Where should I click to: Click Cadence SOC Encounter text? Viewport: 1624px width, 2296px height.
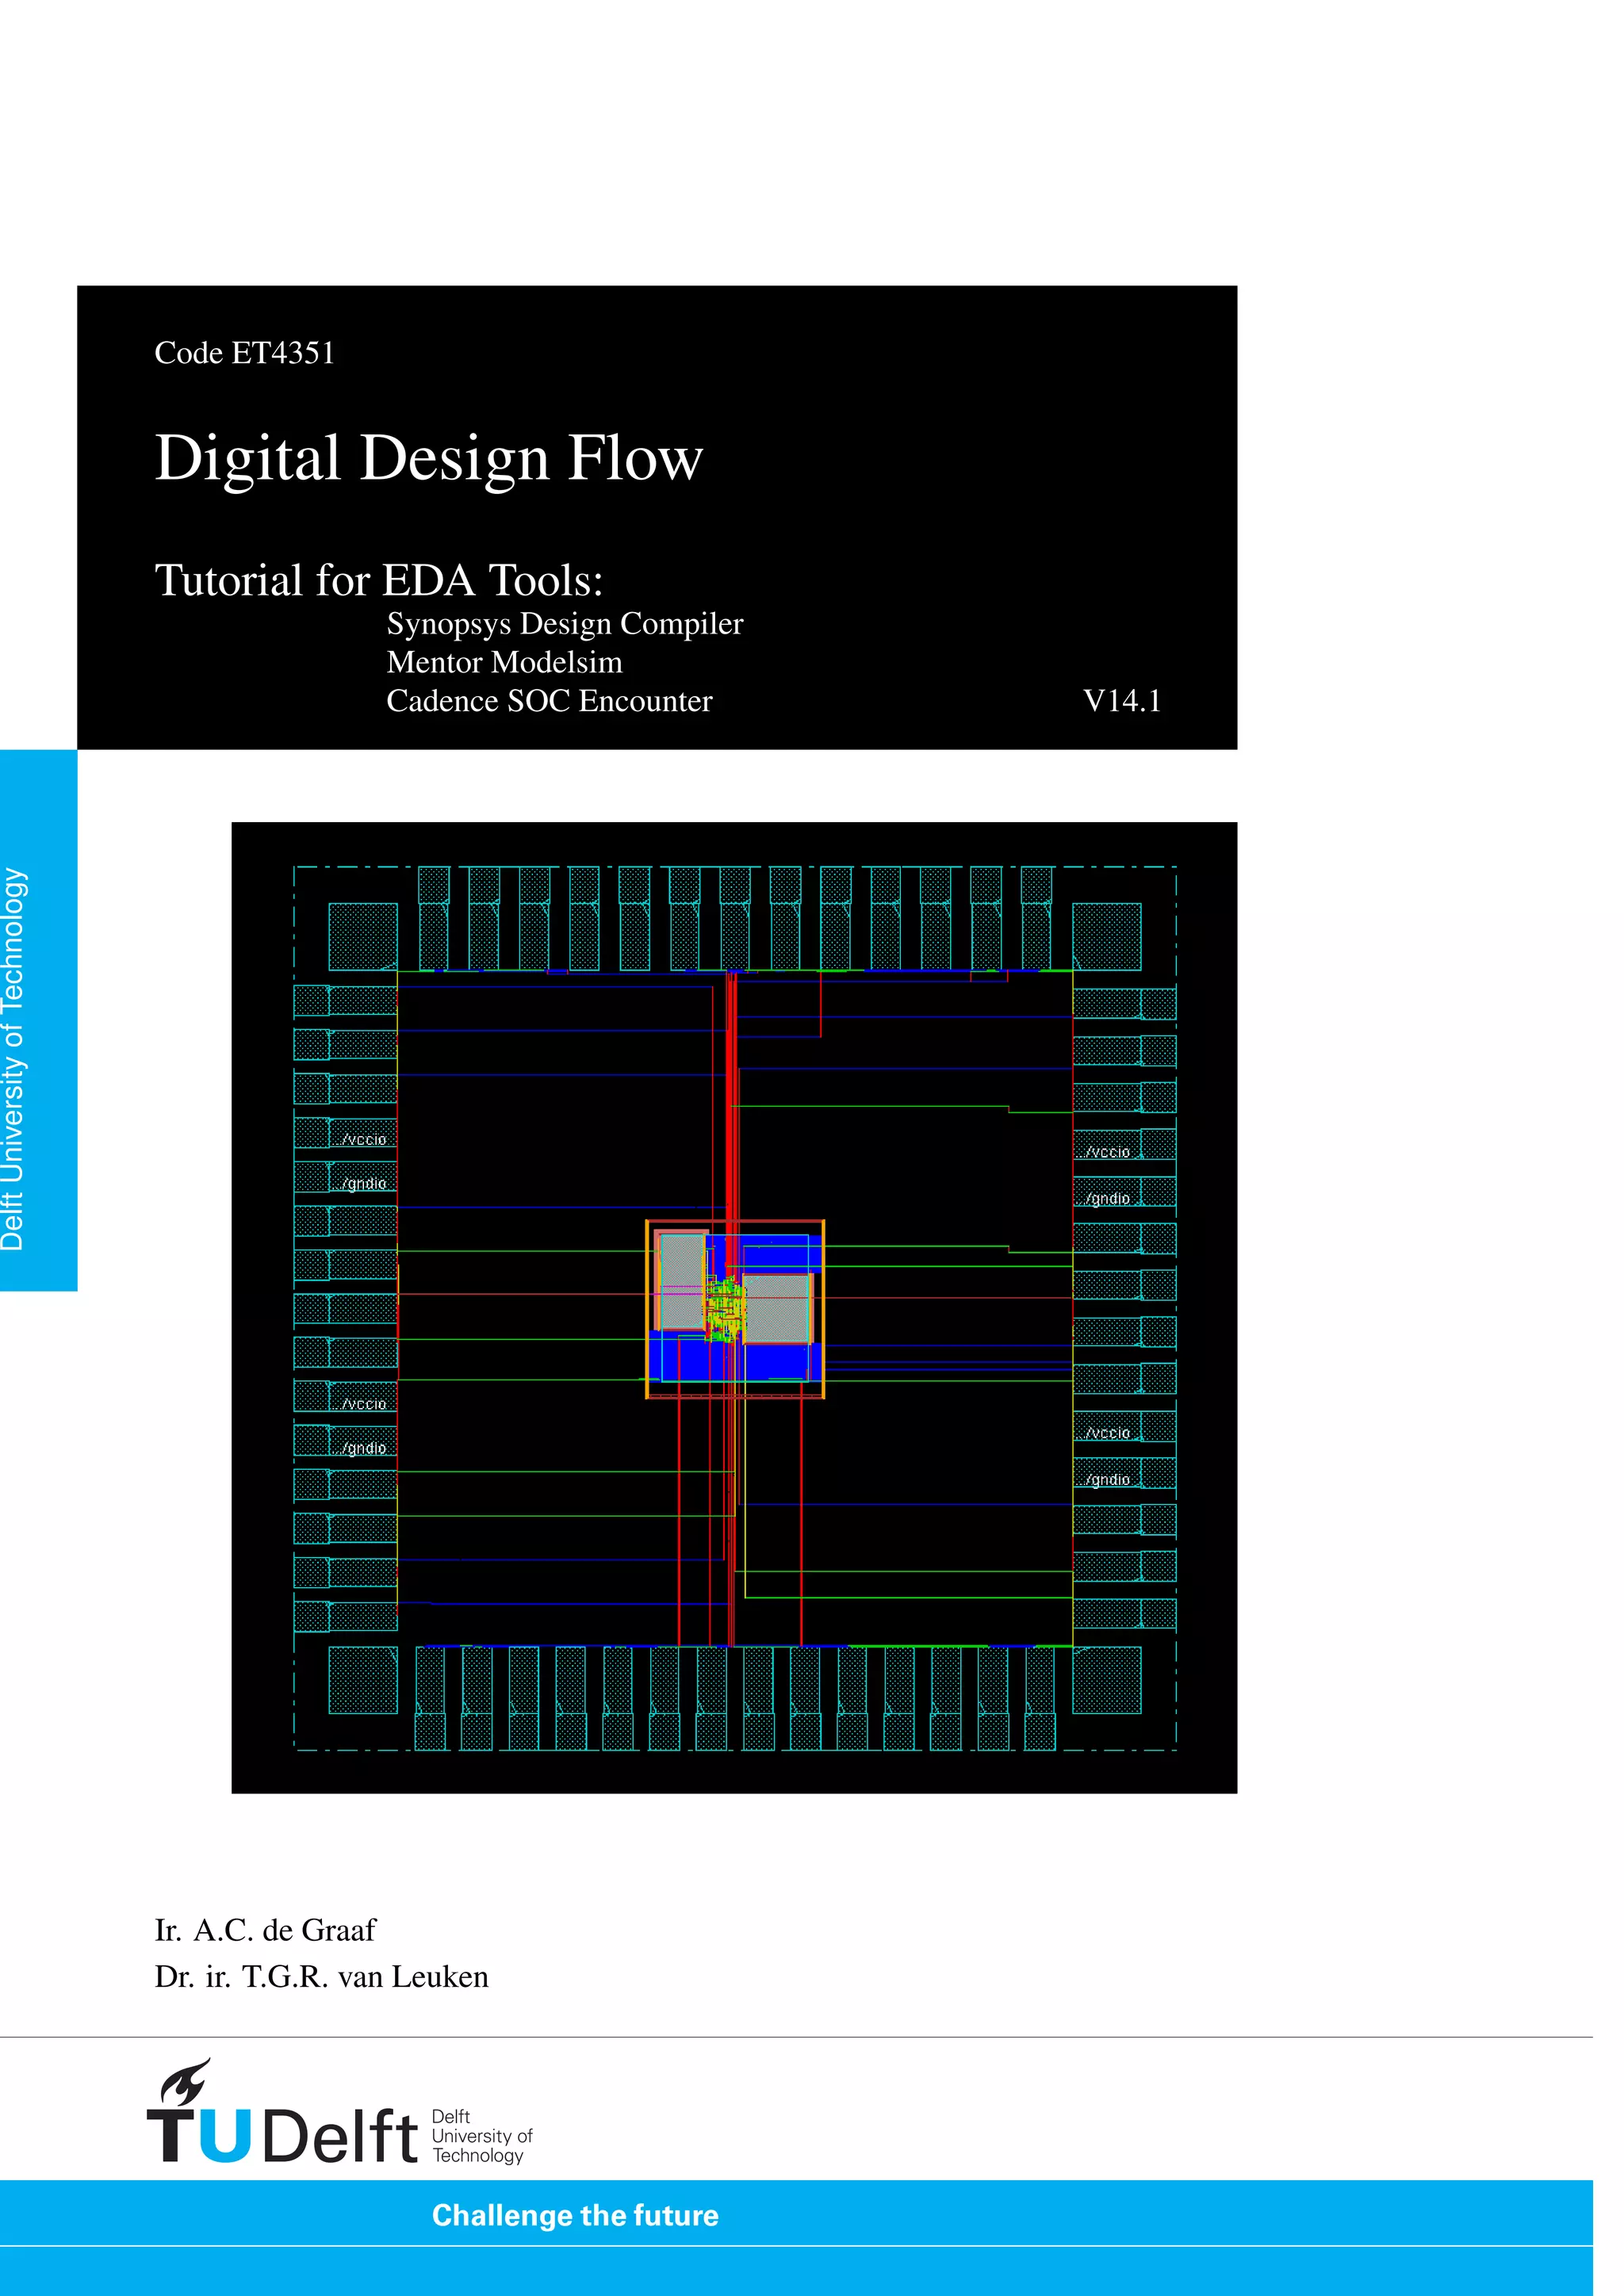tap(549, 701)
